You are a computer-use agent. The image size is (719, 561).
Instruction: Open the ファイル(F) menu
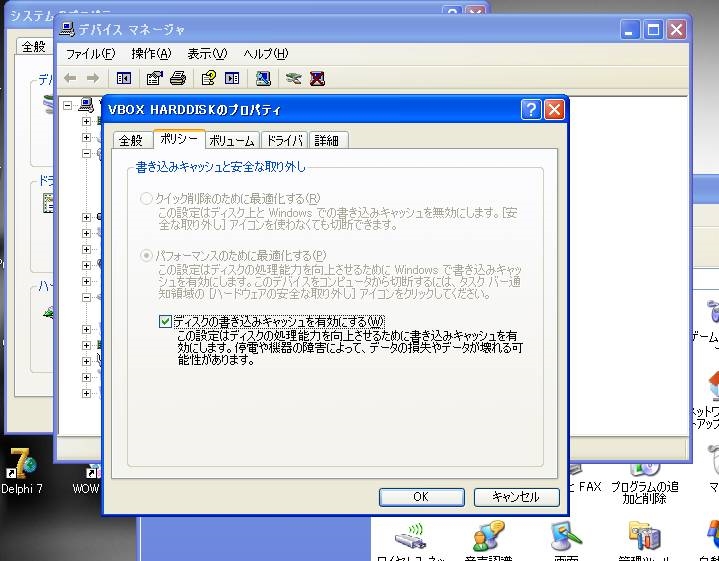point(90,54)
